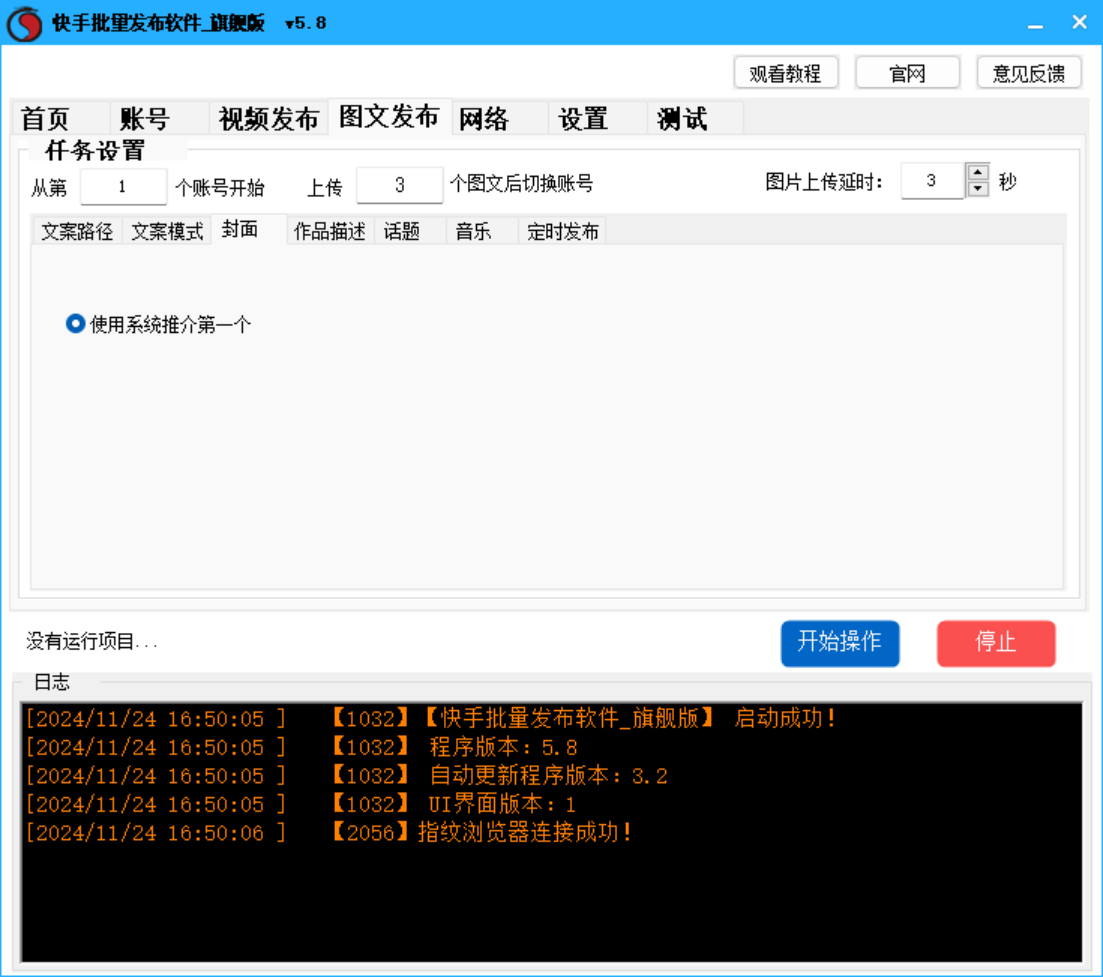
Task: Click the 日志 section label
Action: click(52, 682)
